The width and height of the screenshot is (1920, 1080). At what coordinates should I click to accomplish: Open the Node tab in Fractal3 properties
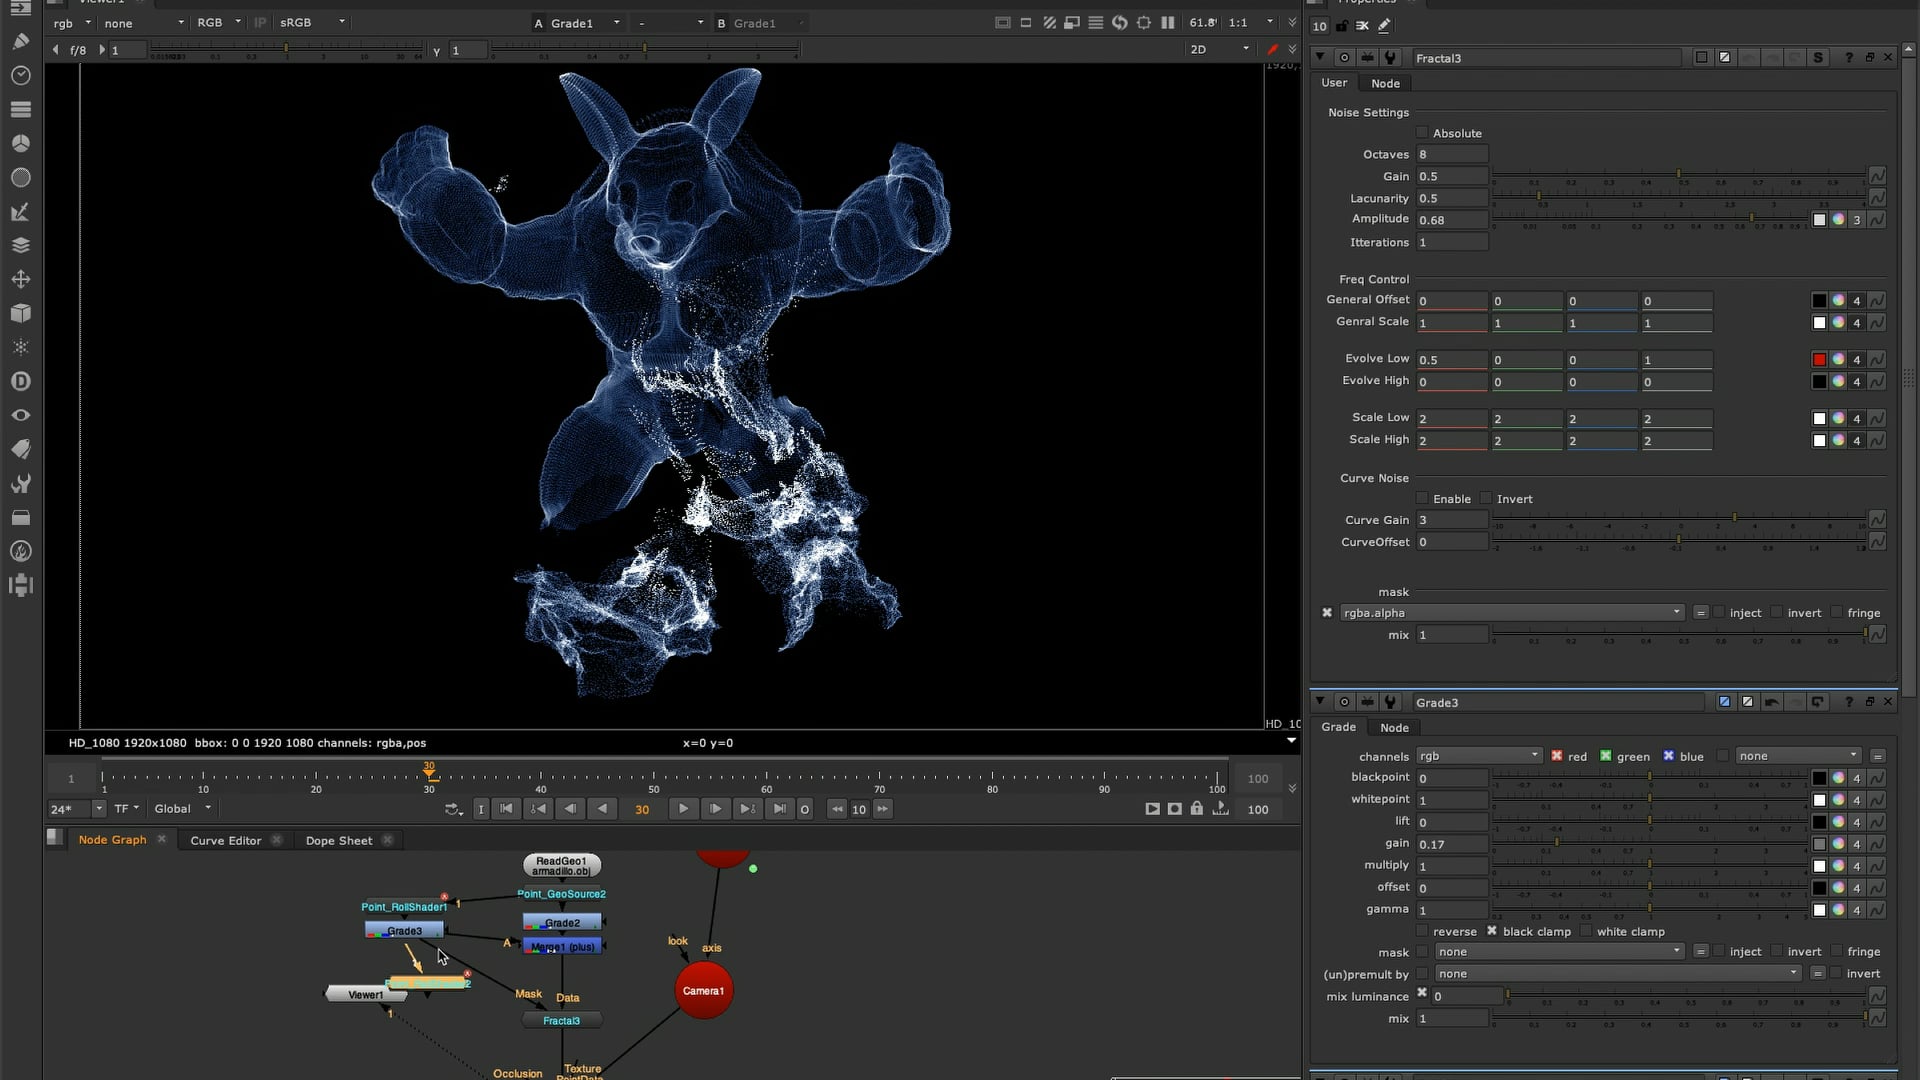click(1385, 83)
